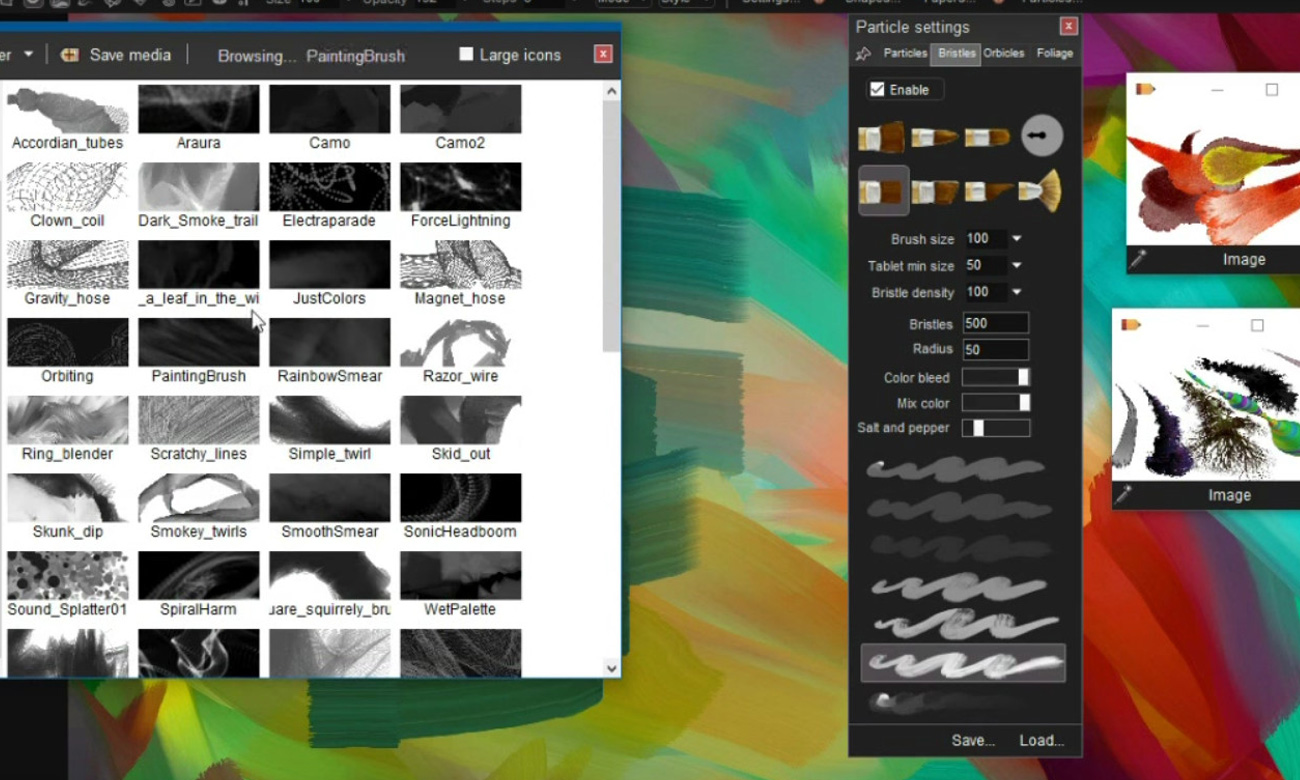This screenshot has width=1300, height=780.
Task: Click the pin icon in Particle settings
Action: click(x=863, y=54)
